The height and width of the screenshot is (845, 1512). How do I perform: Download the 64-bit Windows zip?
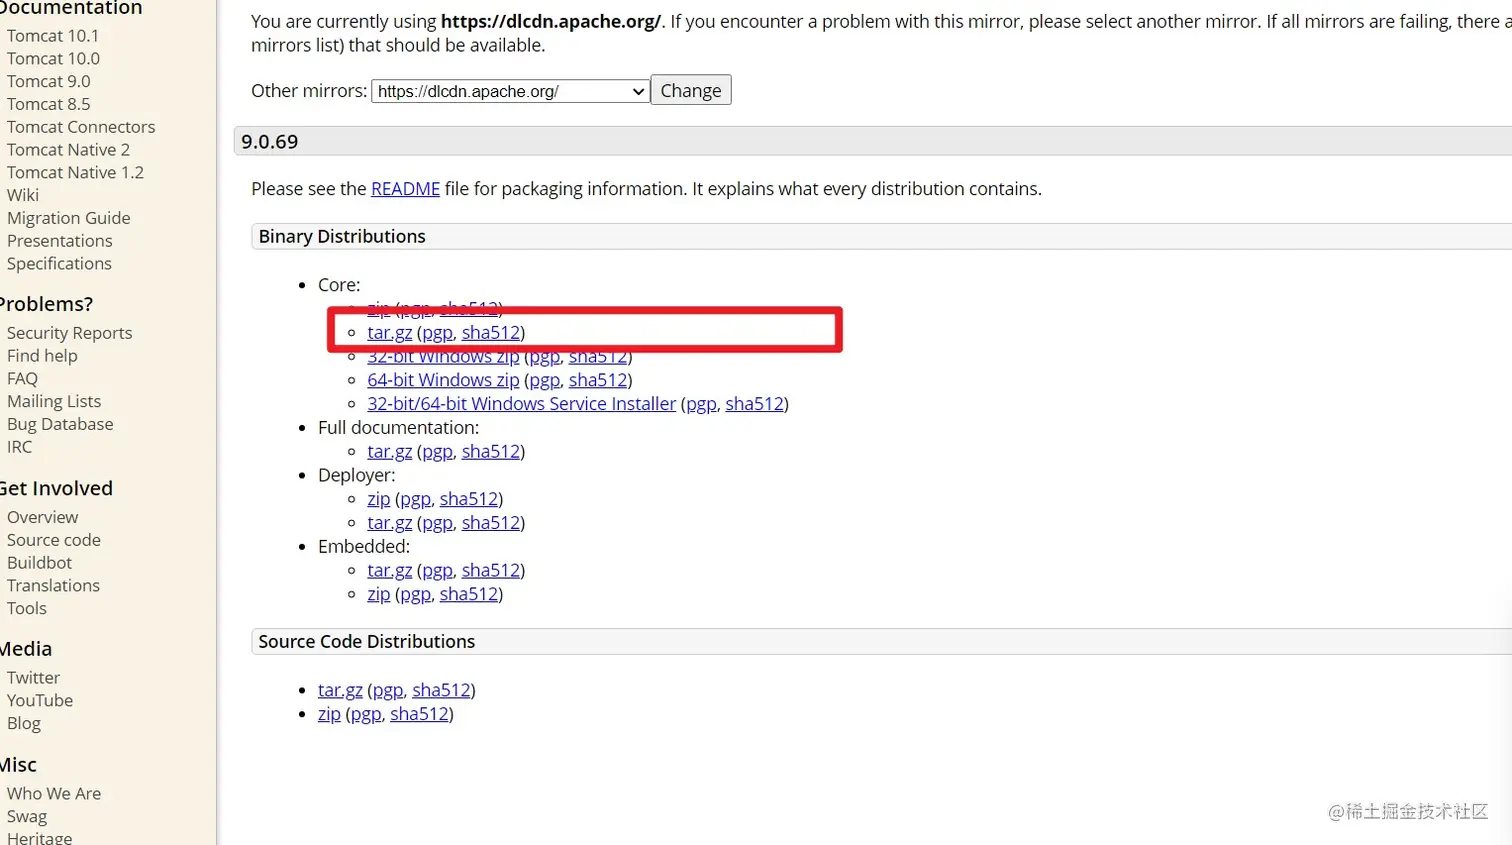443,380
